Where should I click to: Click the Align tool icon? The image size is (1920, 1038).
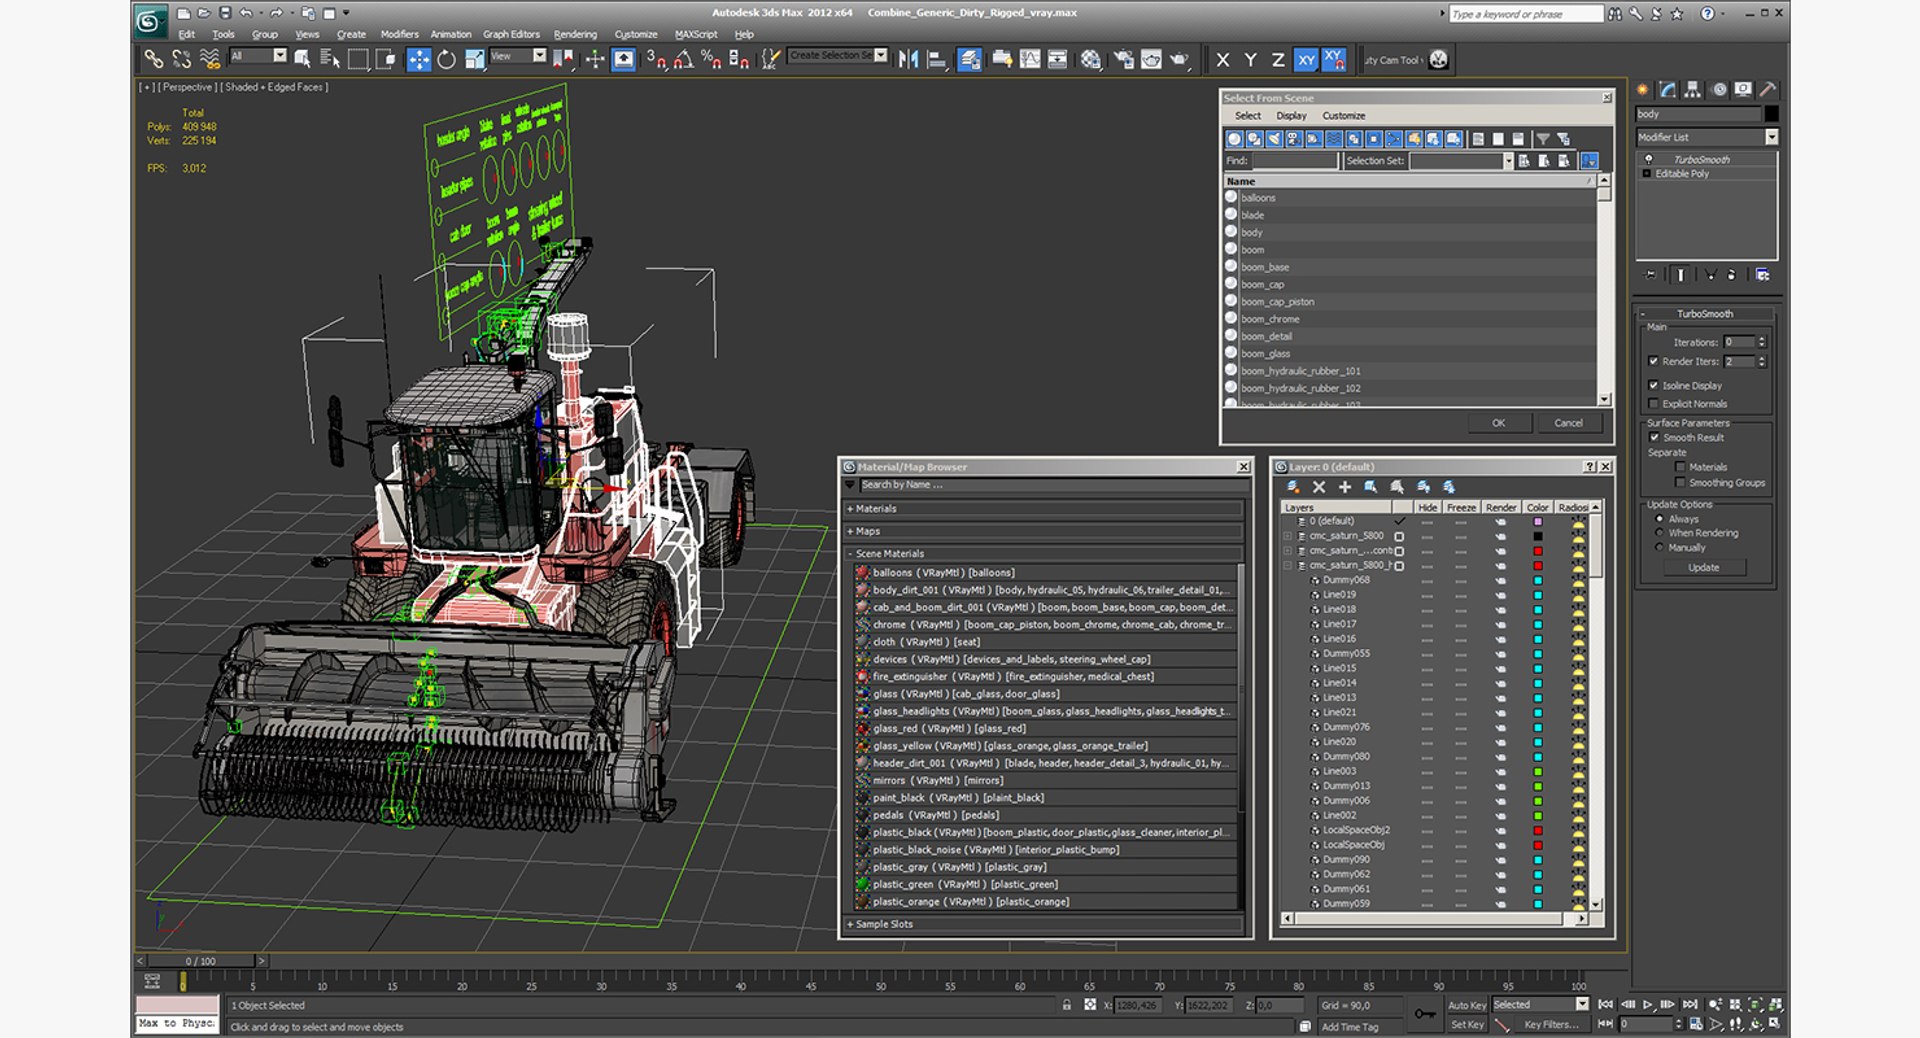(x=936, y=59)
